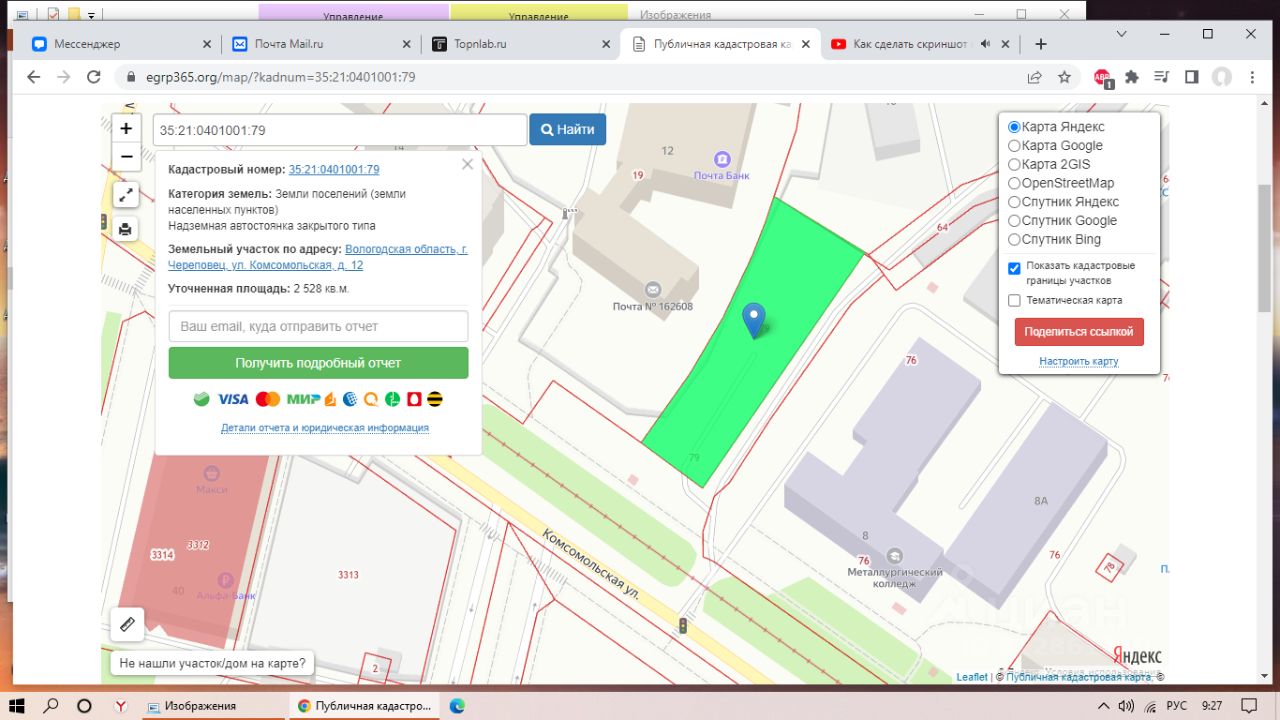This screenshot has height=720, width=1280.
Task: Print the map using printer icon
Action: click(x=126, y=229)
